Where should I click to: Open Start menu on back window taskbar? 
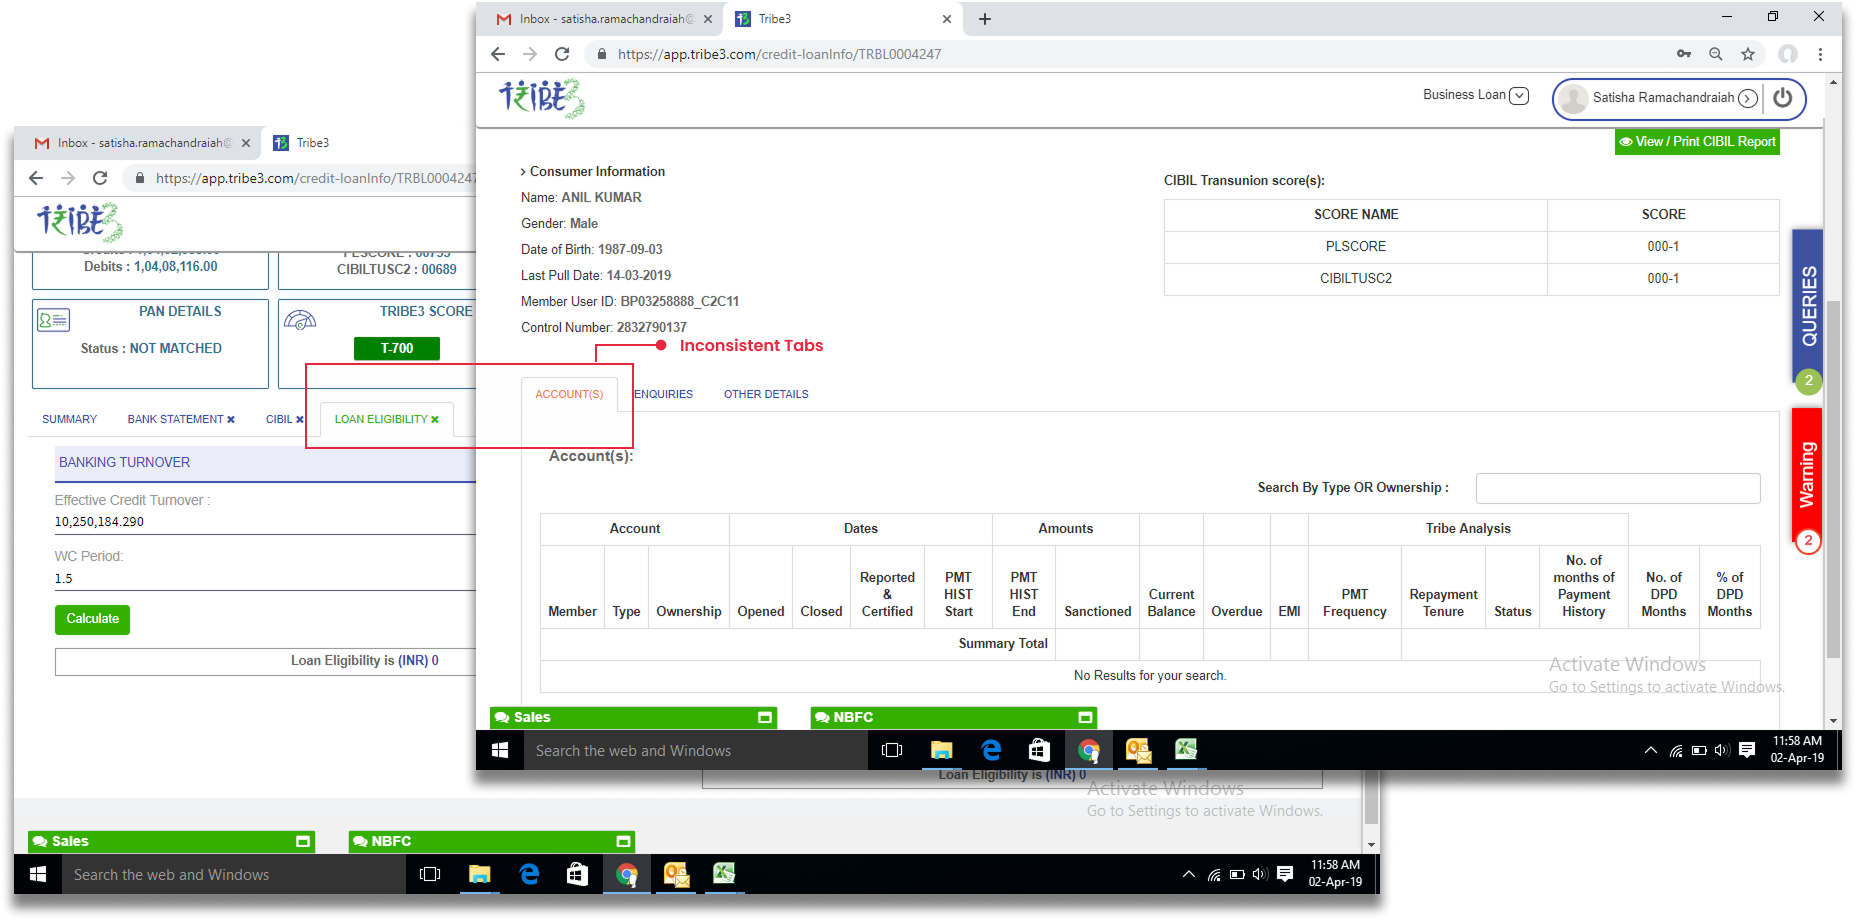coord(38,874)
